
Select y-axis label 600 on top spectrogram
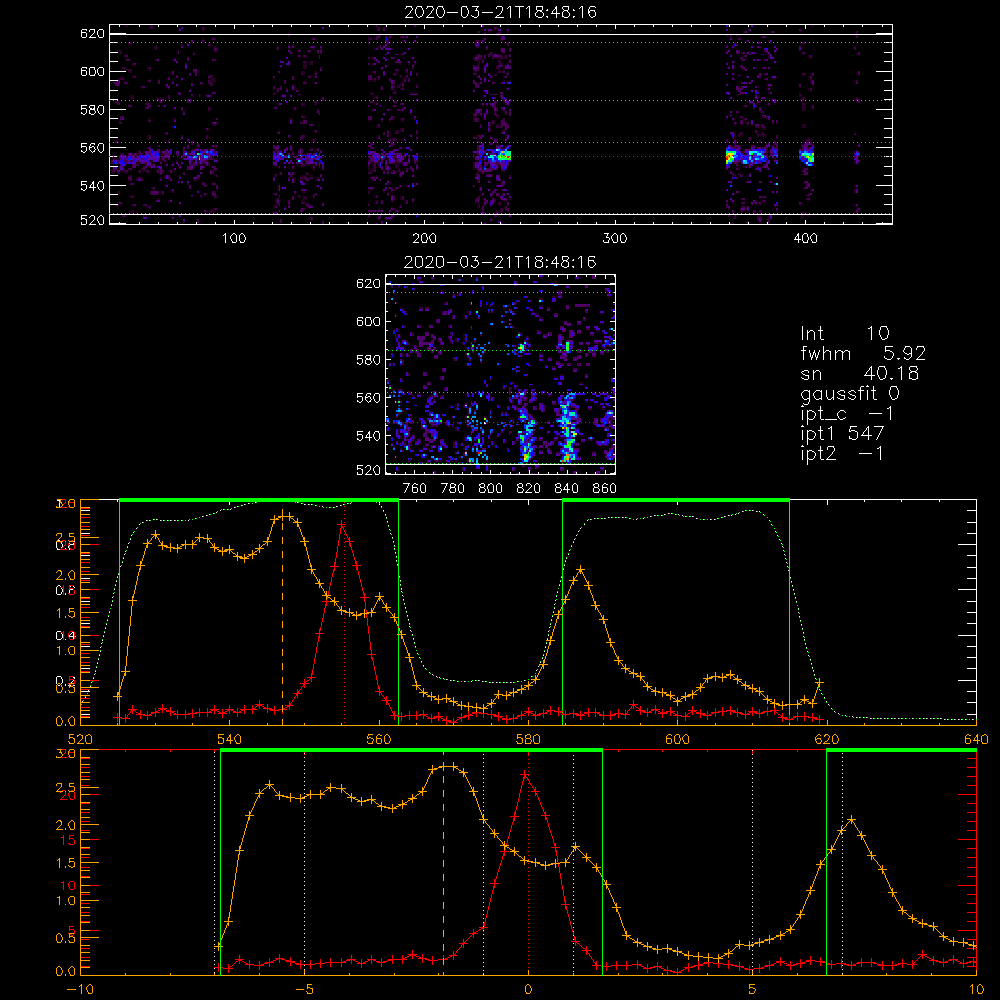pyautogui.click(x=92, y=71)
